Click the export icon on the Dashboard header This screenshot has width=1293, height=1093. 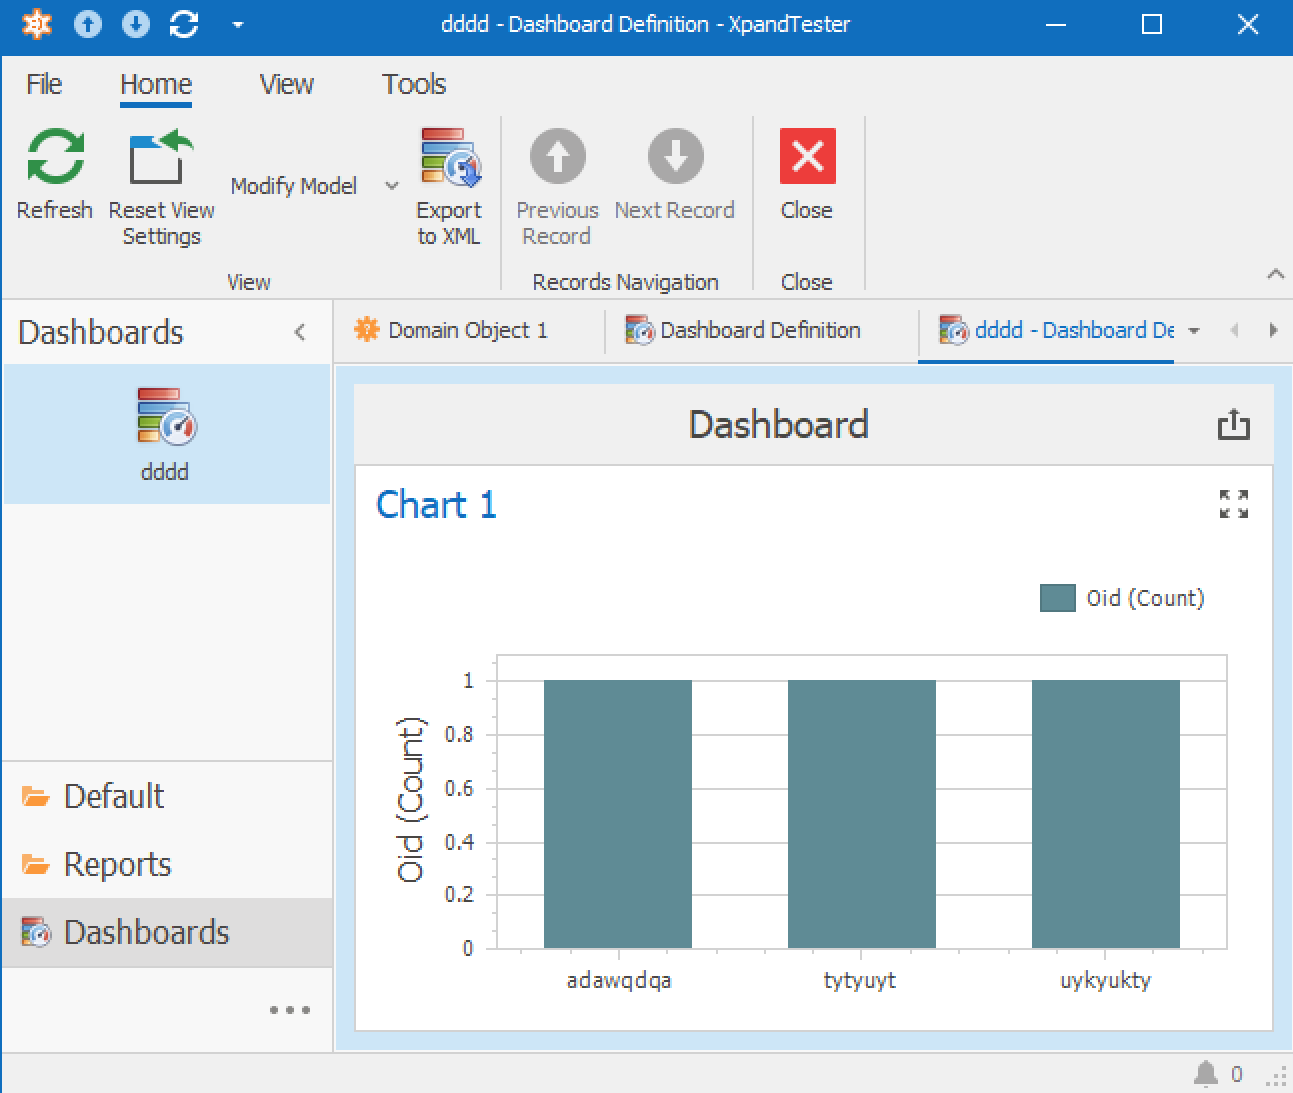click(1234, 424)
